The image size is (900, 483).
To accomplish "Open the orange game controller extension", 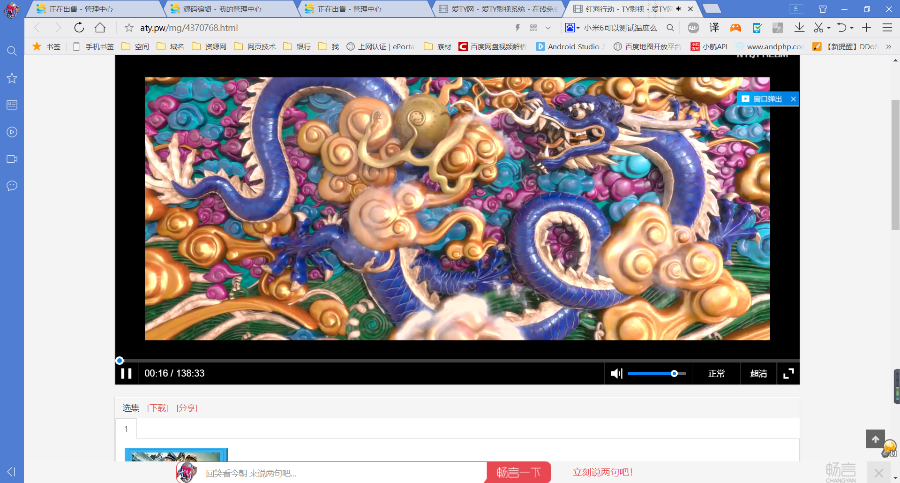I will 735,28.
